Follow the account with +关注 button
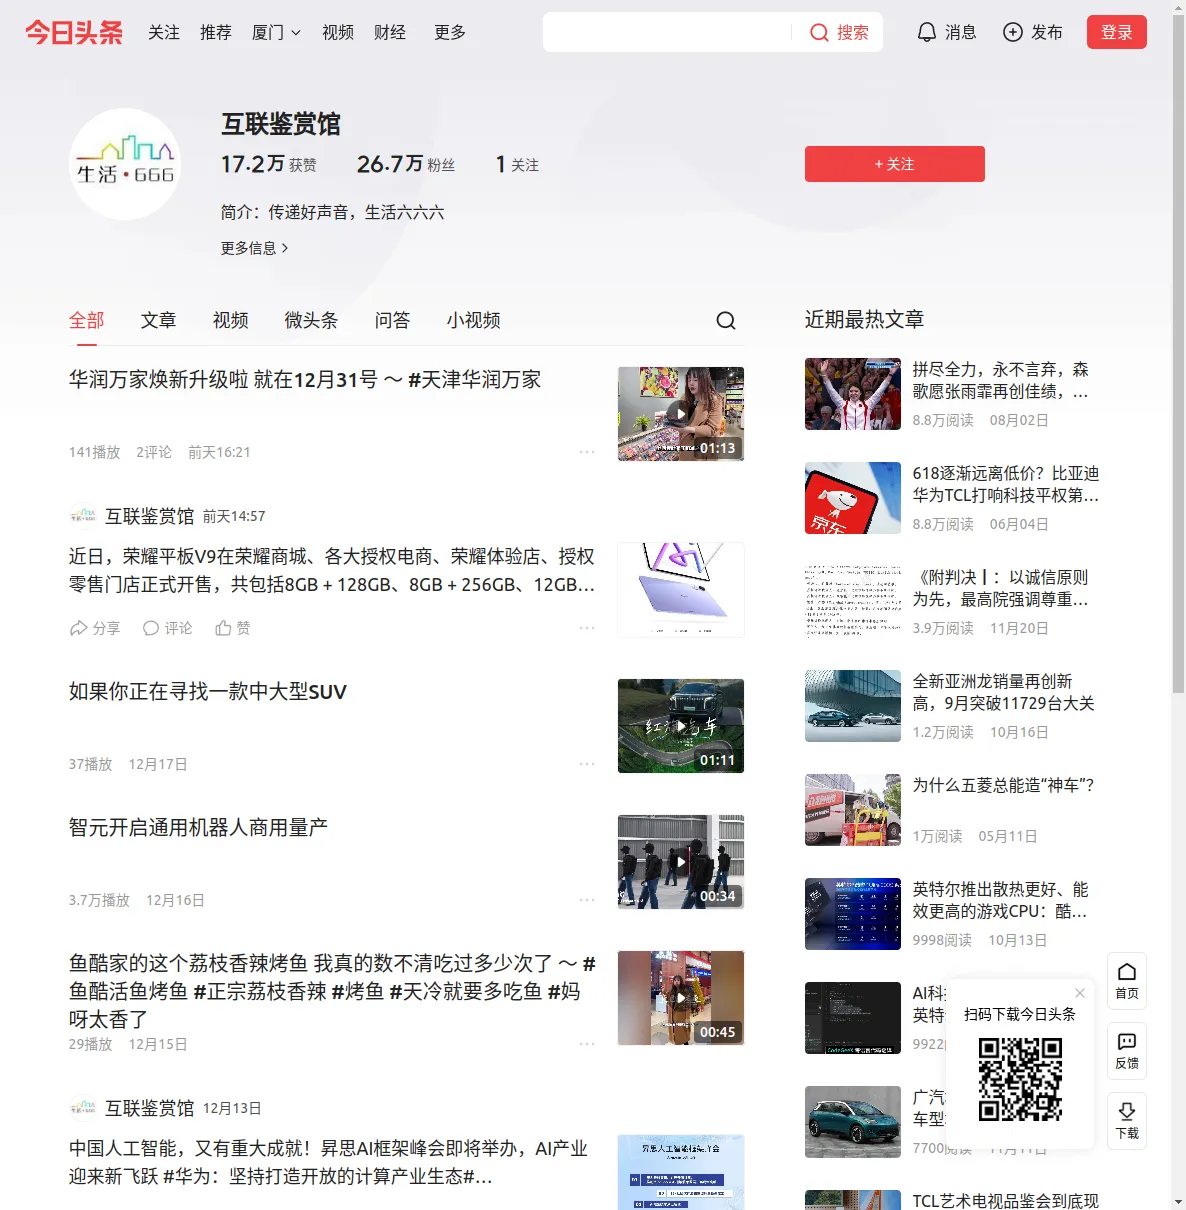 click(895, 164)
